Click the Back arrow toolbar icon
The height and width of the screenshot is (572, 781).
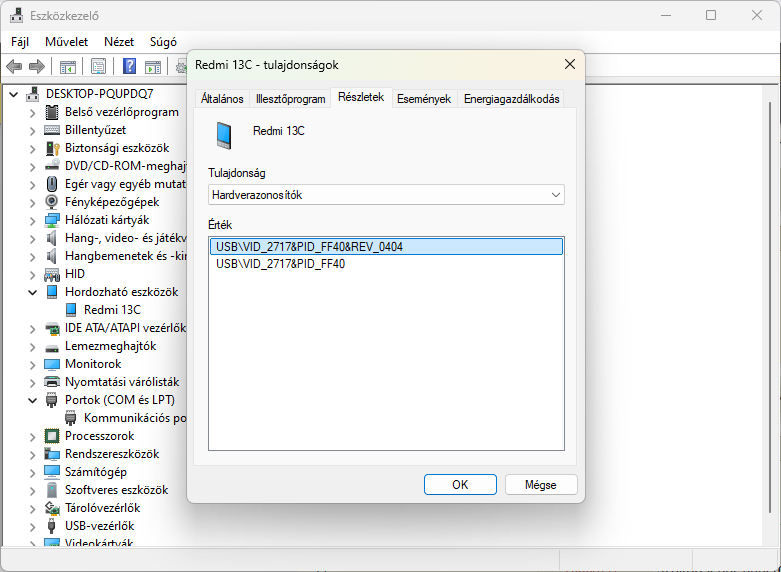point(14,66)
